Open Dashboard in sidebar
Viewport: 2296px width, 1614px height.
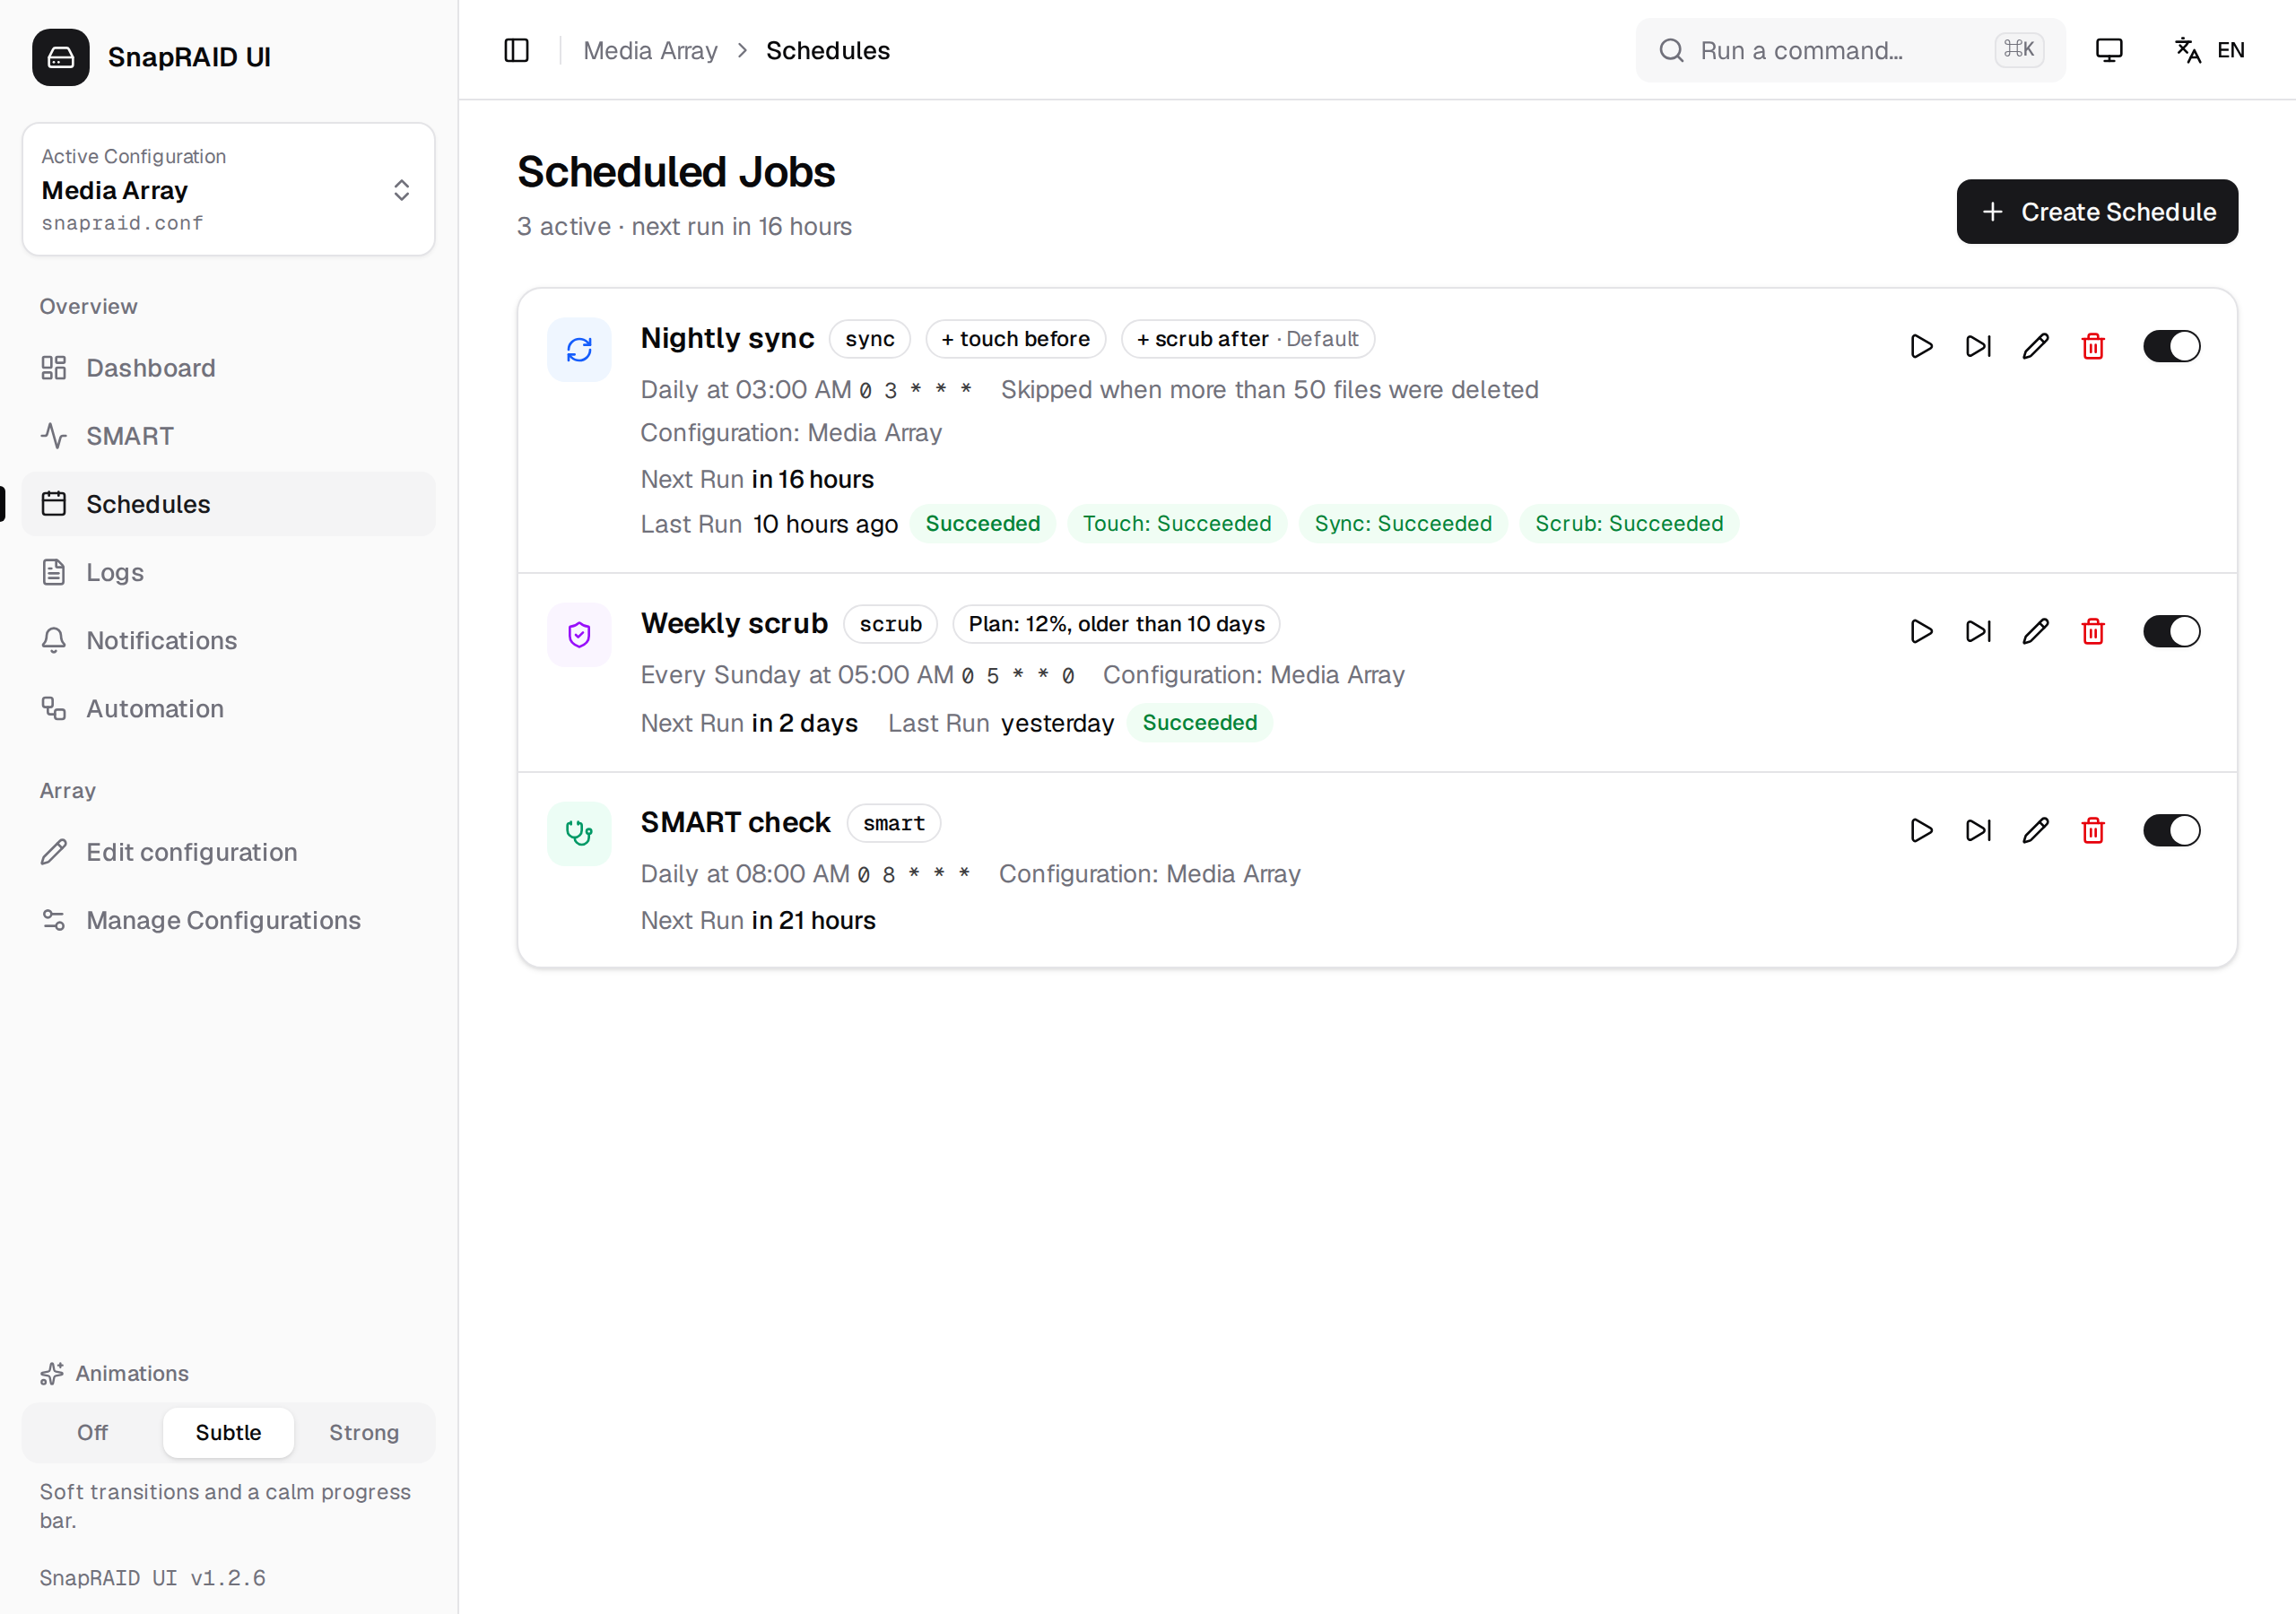click(x=228, y=368)
